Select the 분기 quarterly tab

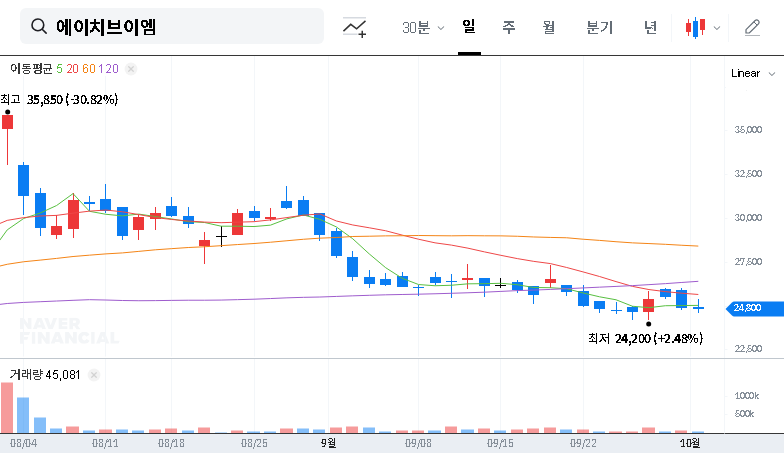click(x=599, y=28)
